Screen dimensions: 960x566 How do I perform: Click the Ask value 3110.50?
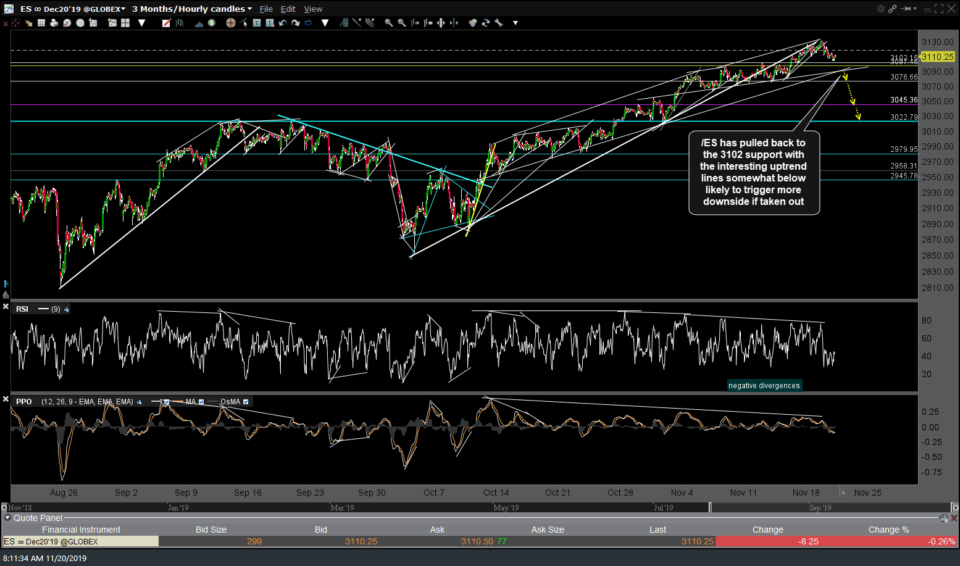477,541
